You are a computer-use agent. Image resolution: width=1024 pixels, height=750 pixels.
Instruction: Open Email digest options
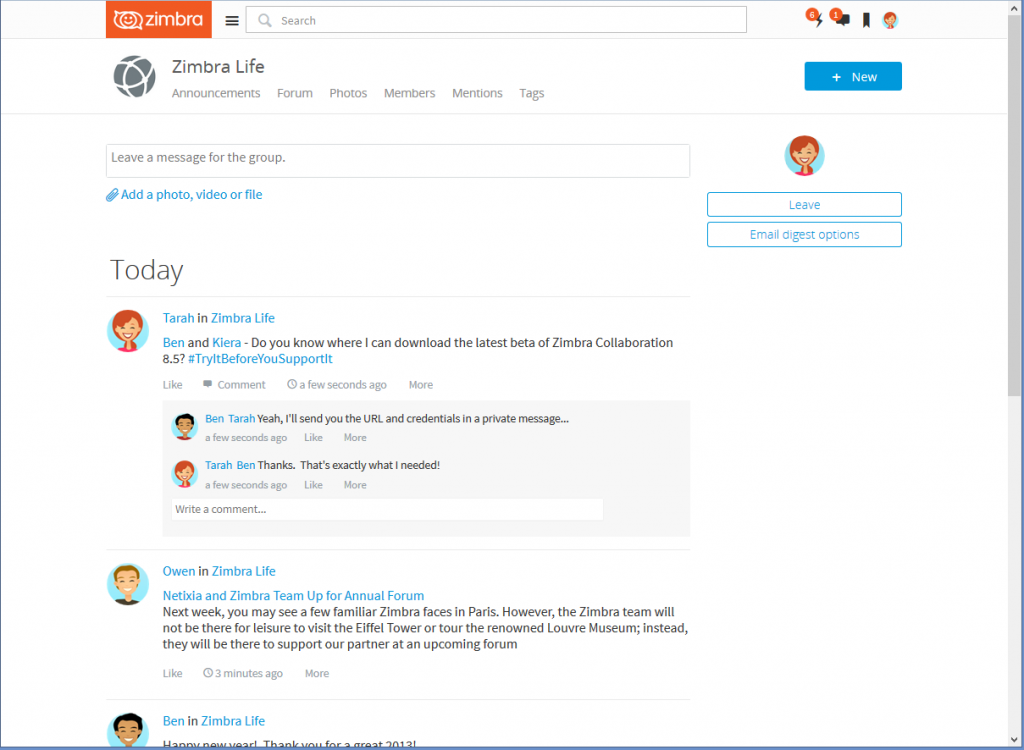point(804,235)
